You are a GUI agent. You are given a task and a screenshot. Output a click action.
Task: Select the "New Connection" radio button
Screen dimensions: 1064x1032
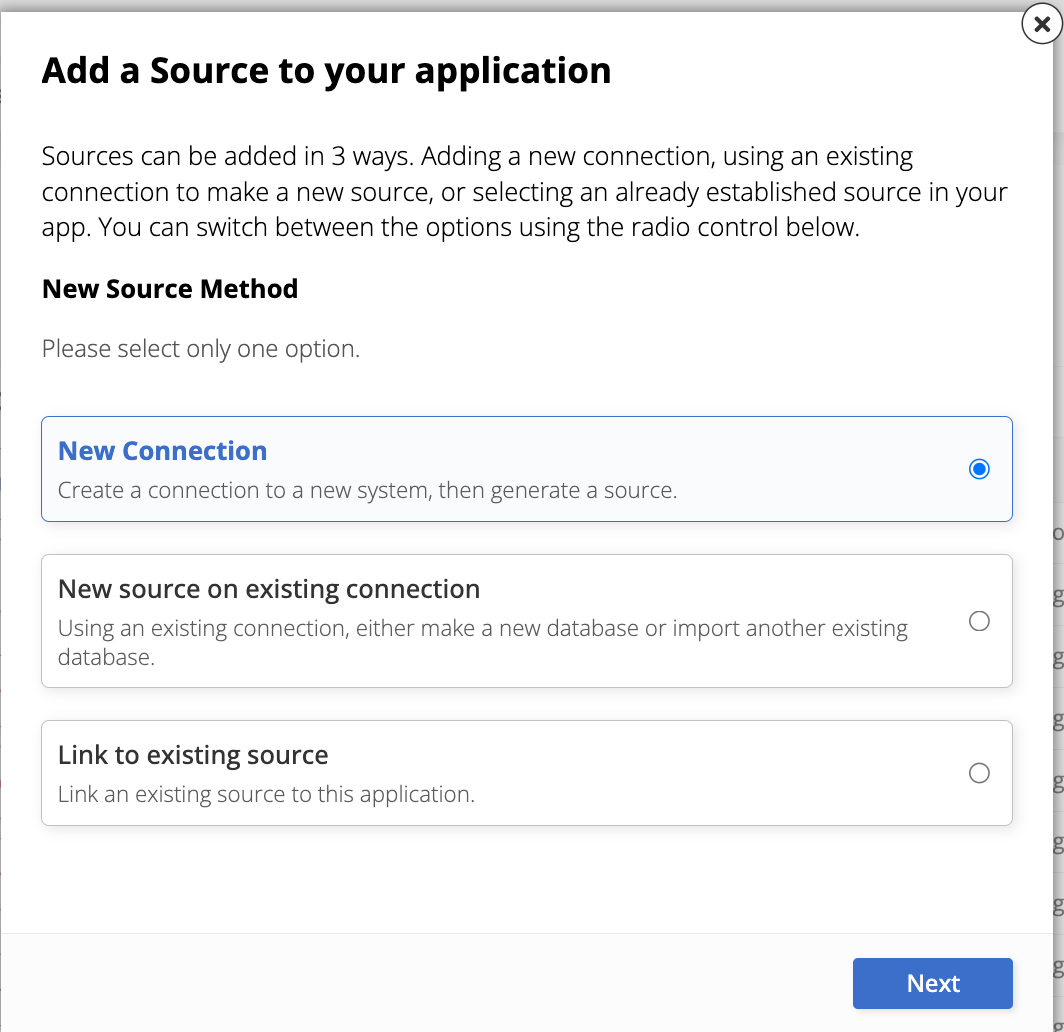tap(979, 468)
